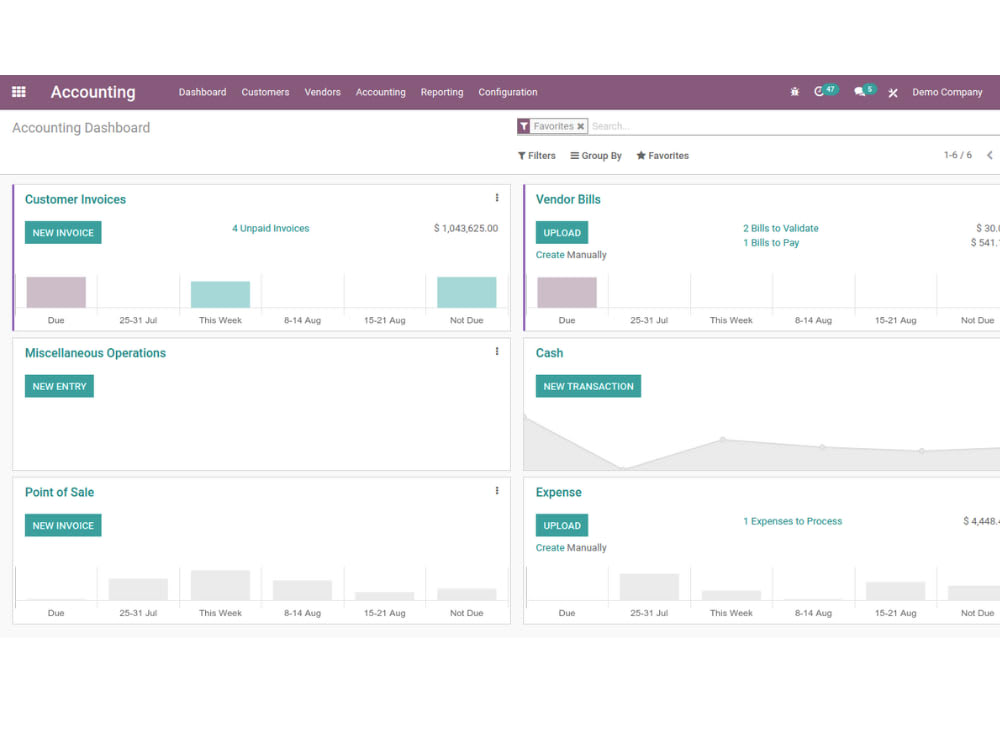Click This Week bar in Point of Sale chart

[221, 585]
